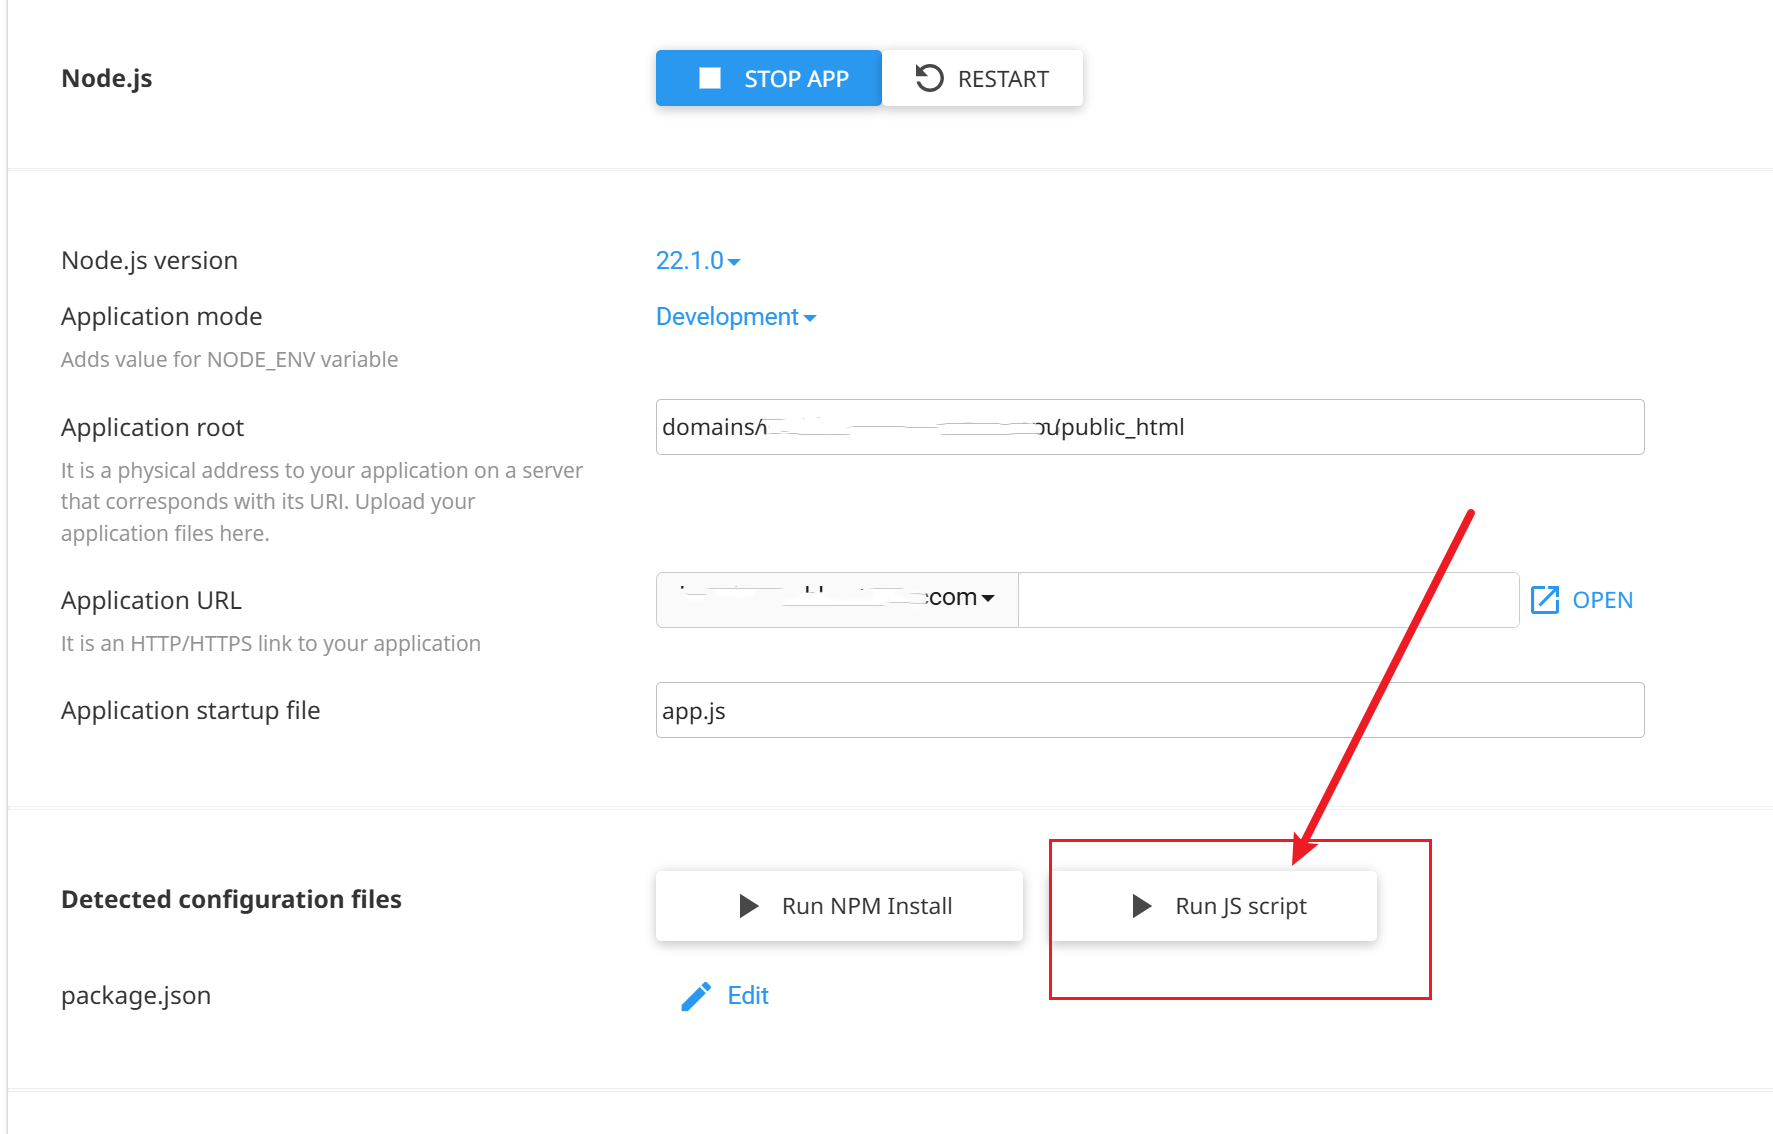The height and width of the screenshot is (1134, 1773).
Task: Click the caret arrow after Development
Action: point(810,318)
